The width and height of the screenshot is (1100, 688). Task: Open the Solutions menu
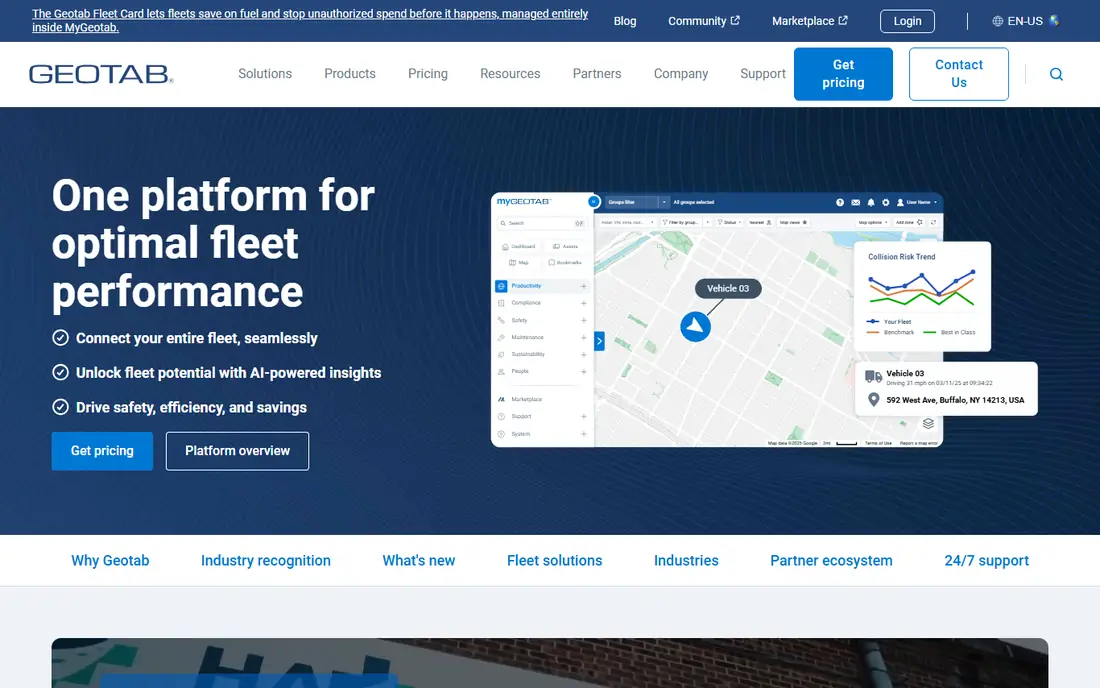click(264, 74)
